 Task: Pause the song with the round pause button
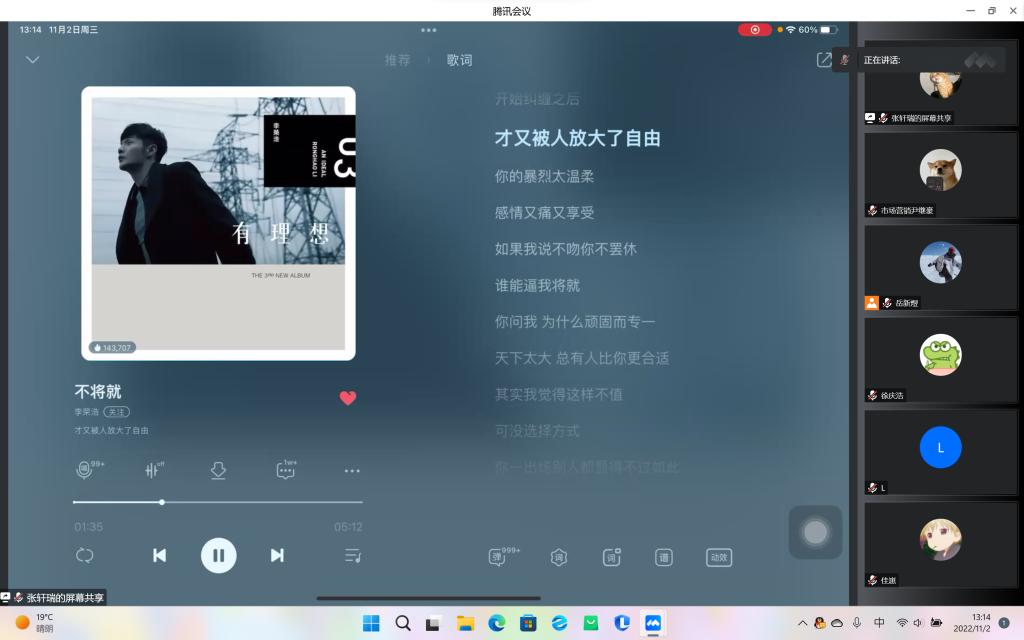click(x=219, y=555)
